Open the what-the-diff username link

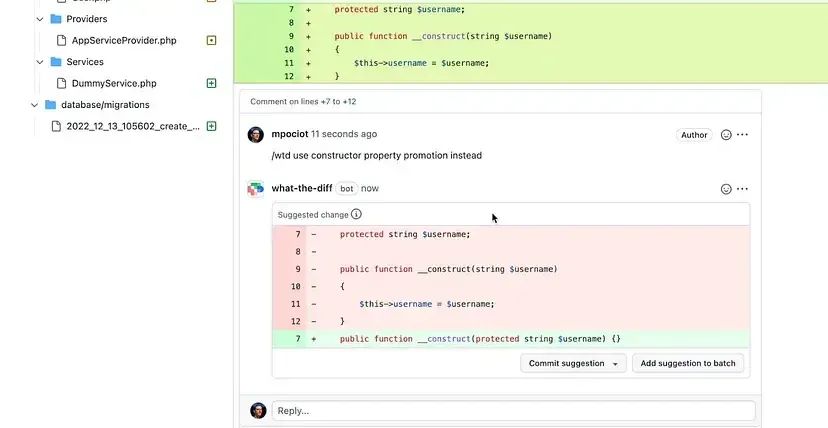point(301,188)
